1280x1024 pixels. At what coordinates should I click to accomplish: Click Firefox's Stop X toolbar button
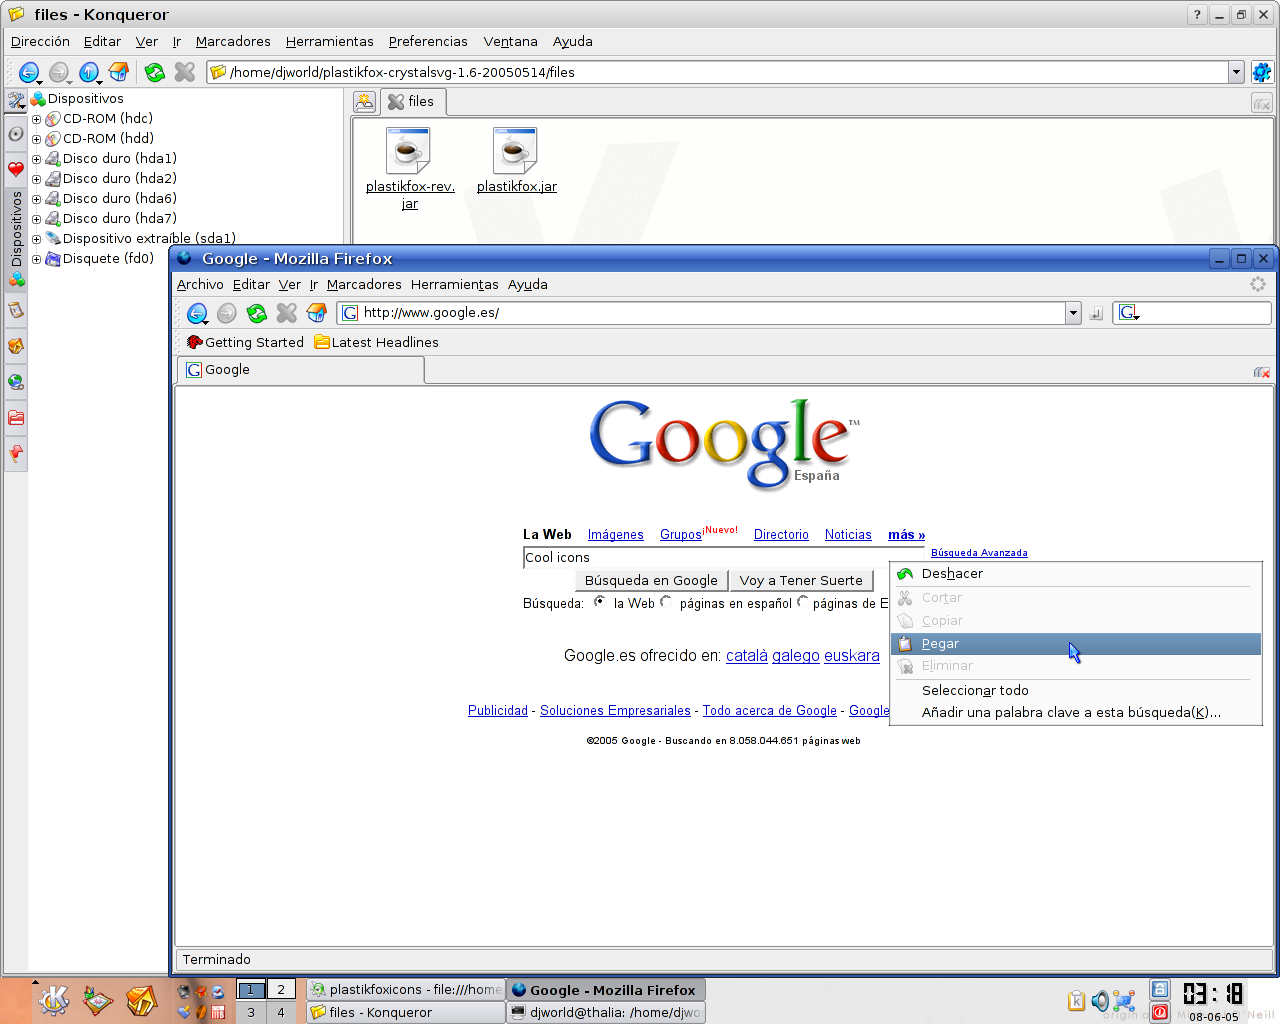point(287,313)
